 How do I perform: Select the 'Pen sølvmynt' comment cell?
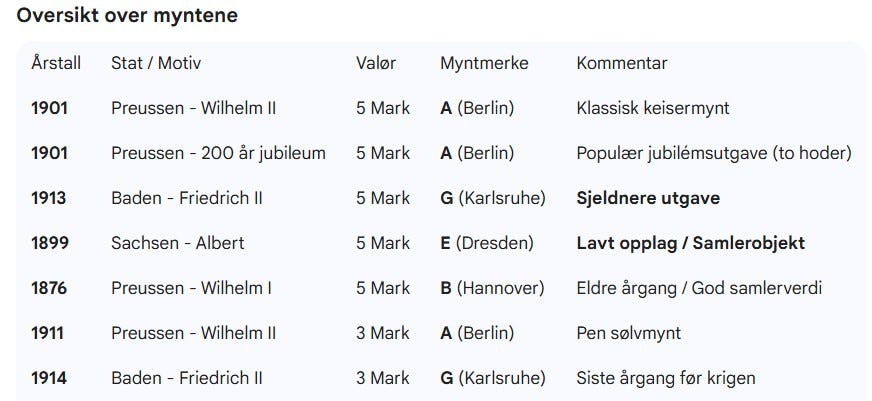[x=629, y=333]
